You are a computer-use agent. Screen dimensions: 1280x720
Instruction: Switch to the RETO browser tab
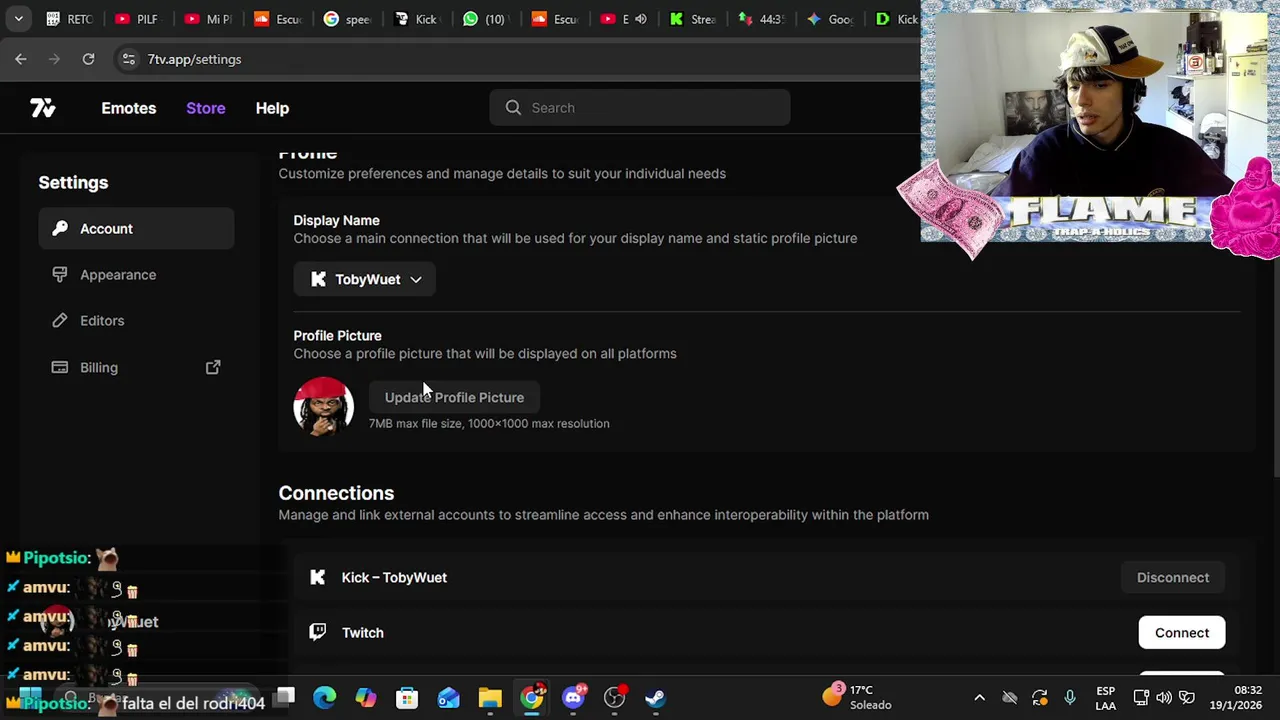[68, 19]
